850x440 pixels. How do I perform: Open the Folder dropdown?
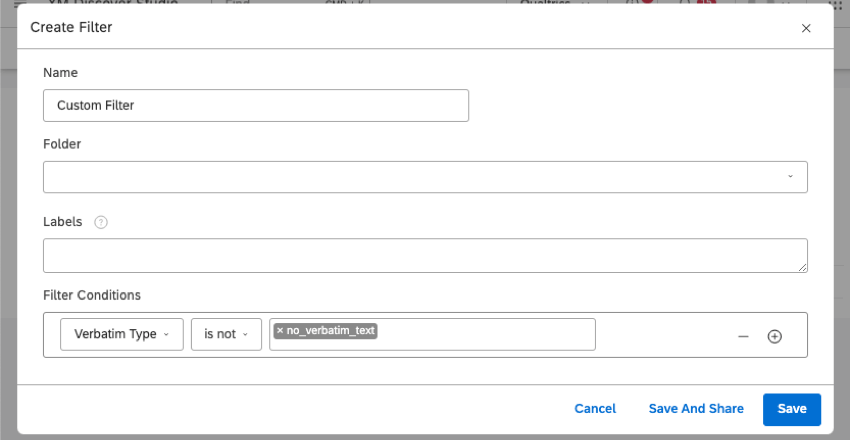[425, 176]
